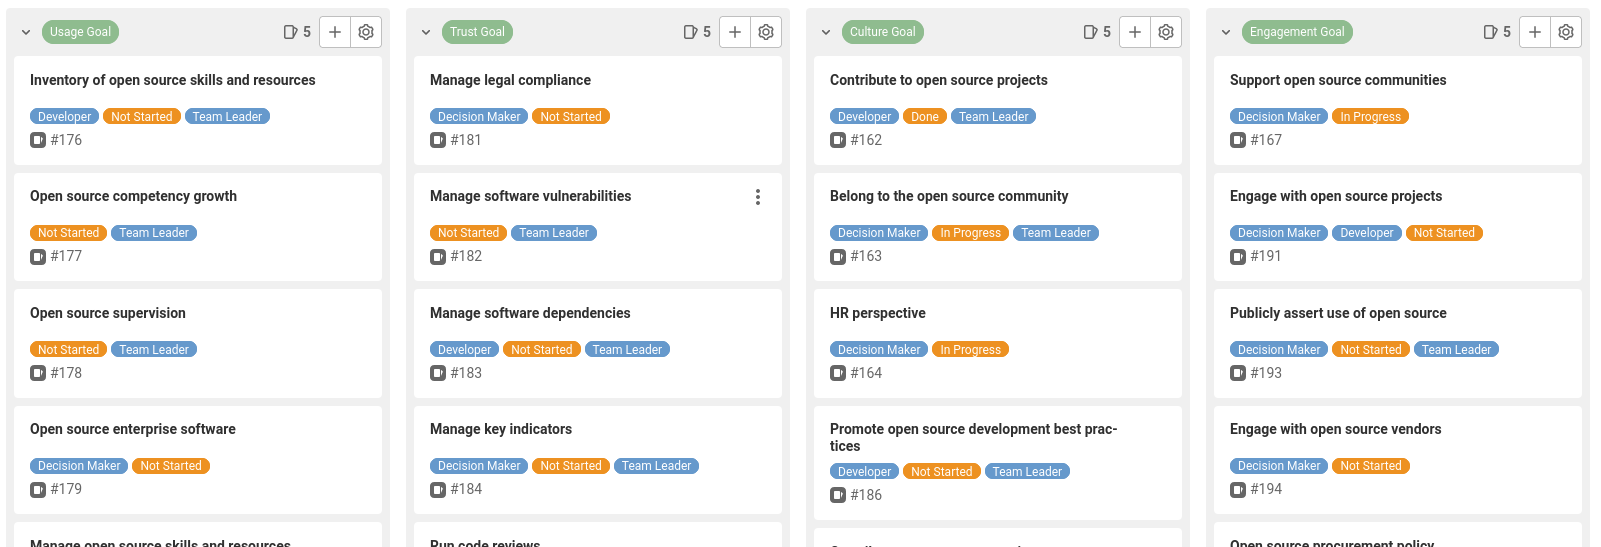This screenshot has height=547, width=1601.
Task: Collapse the Culture Goal list
Action: tap(826, 32)
